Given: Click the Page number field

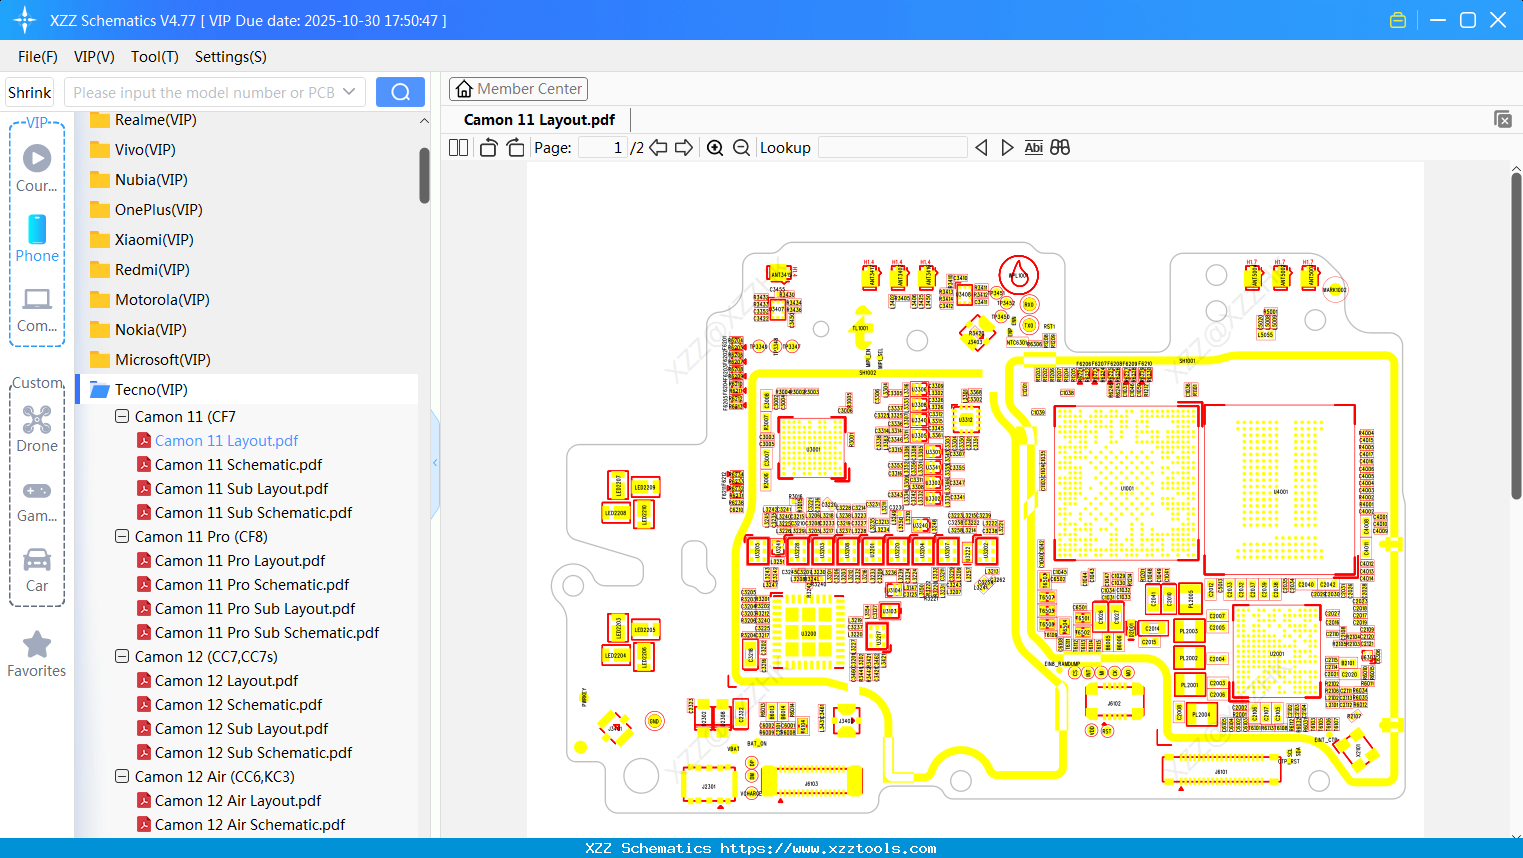Looking at the screenshot, I should [602, 147].
